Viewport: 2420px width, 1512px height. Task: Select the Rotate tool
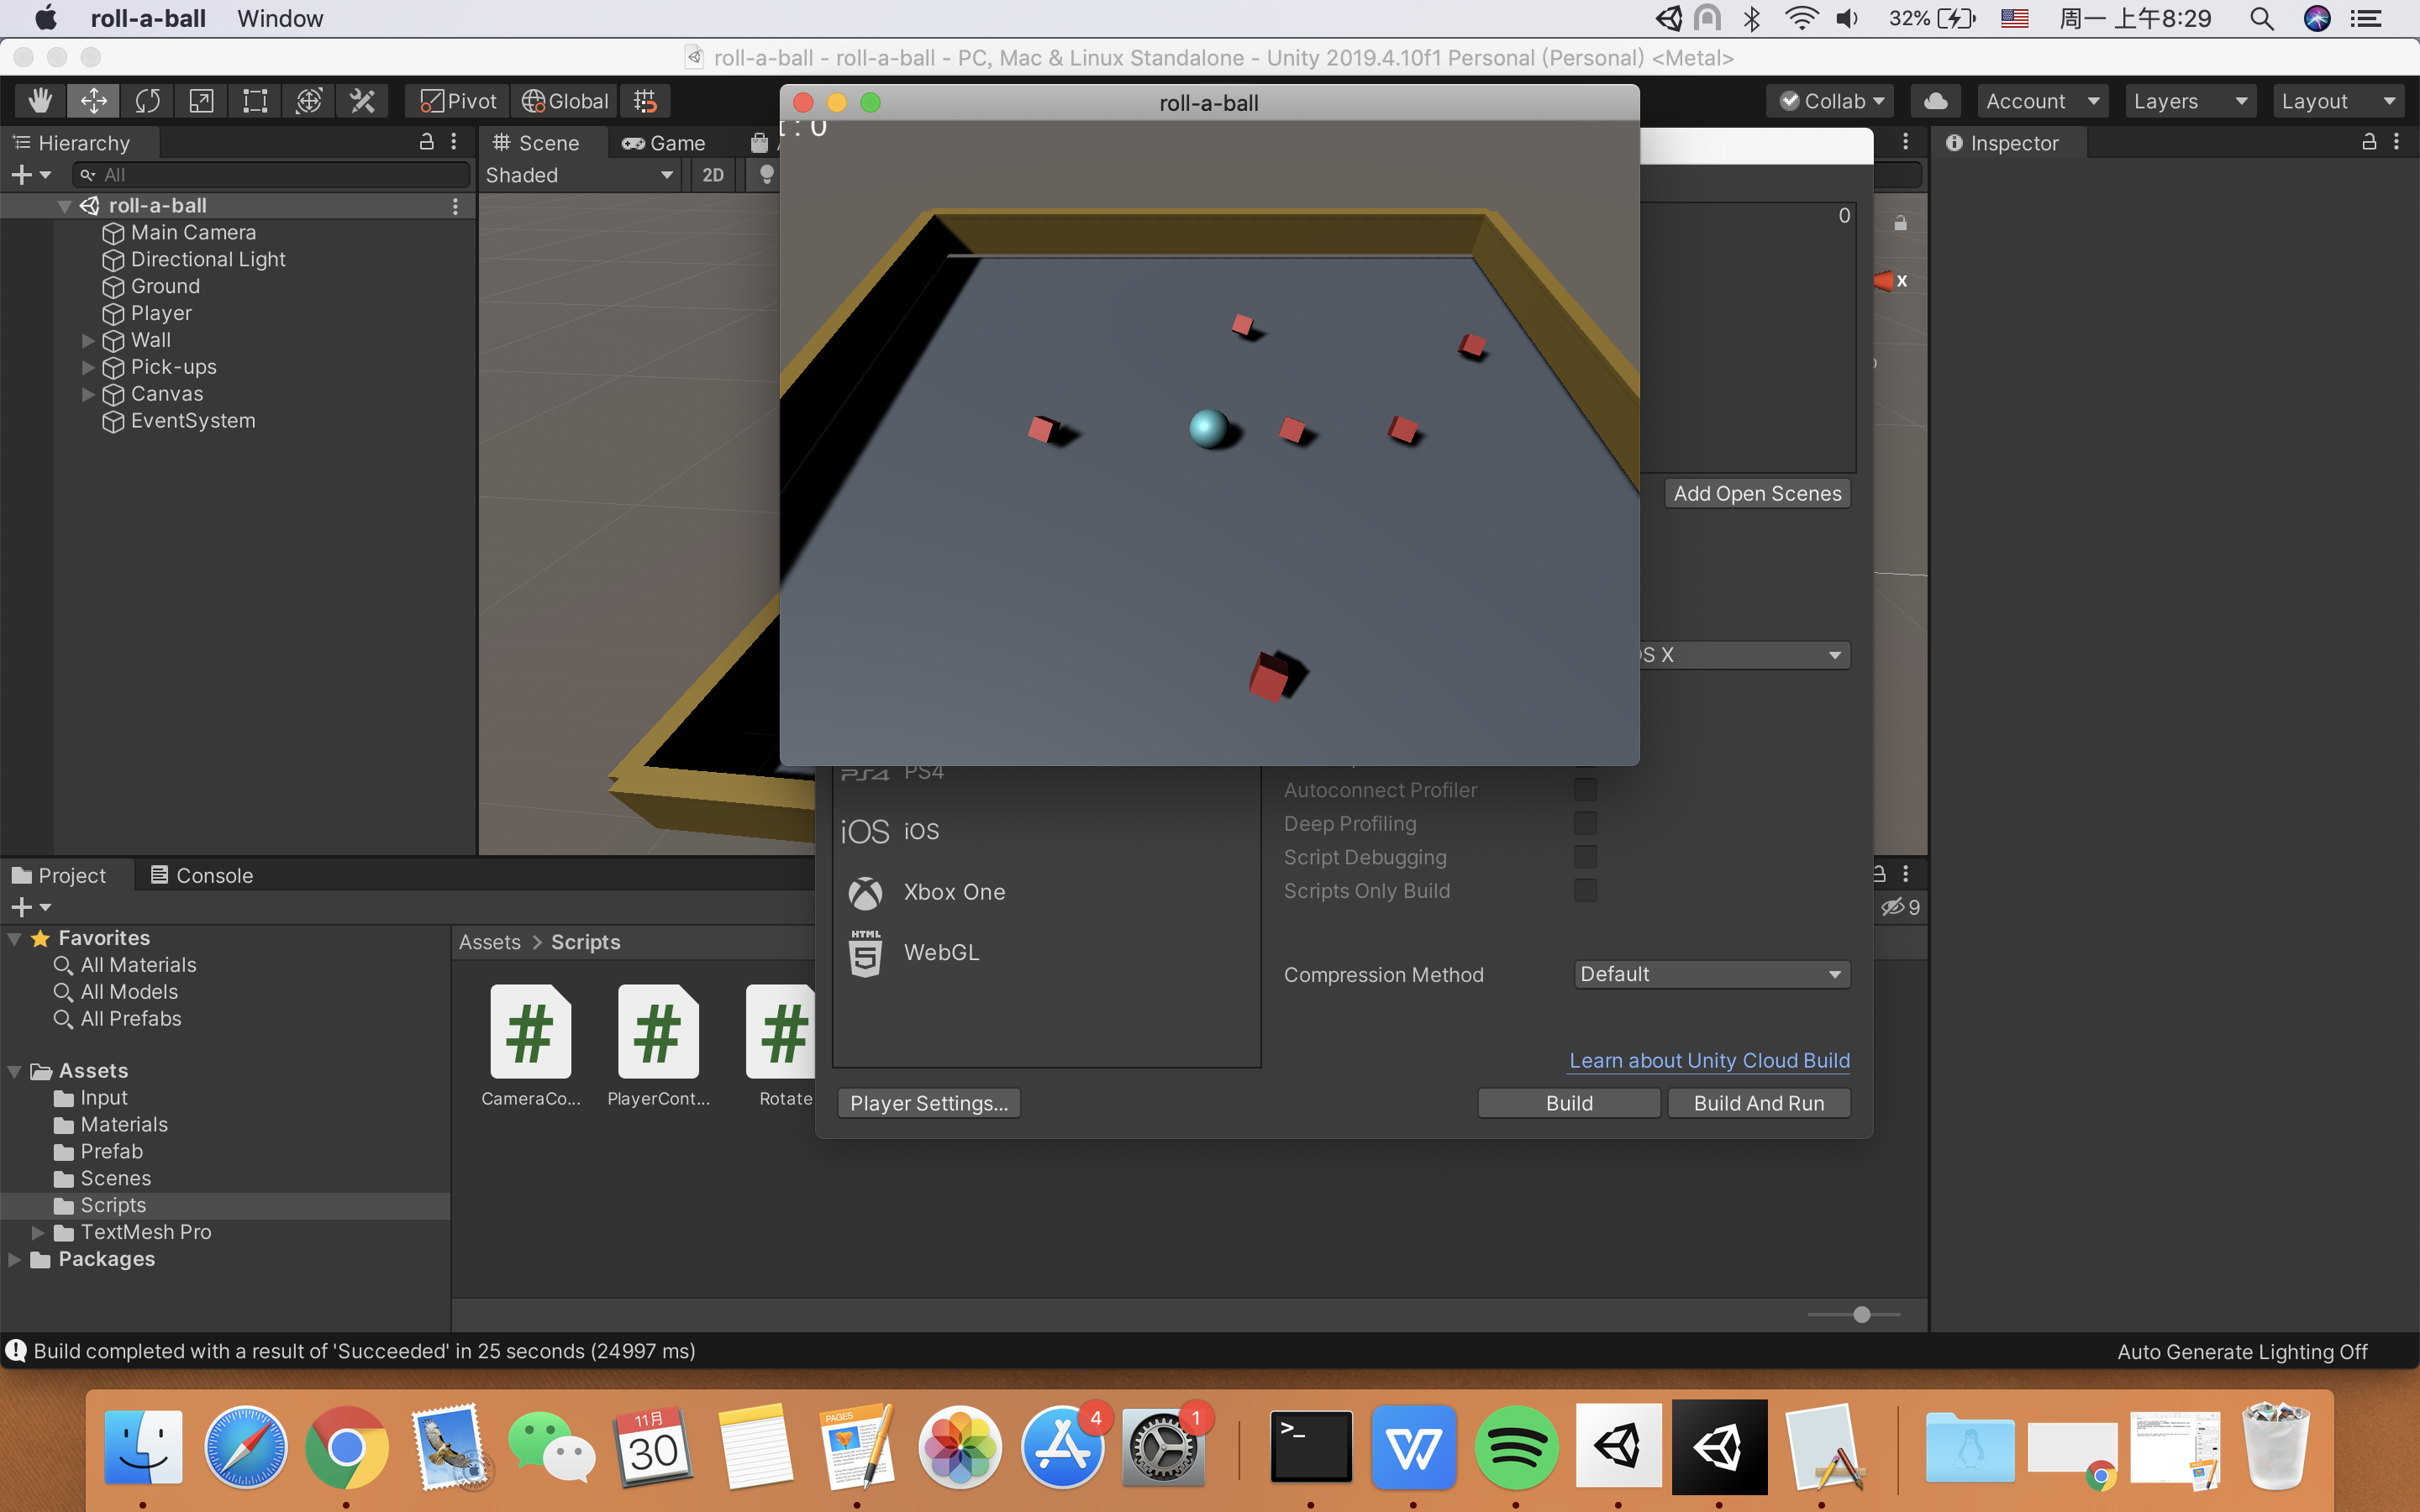tap(148, 101)
